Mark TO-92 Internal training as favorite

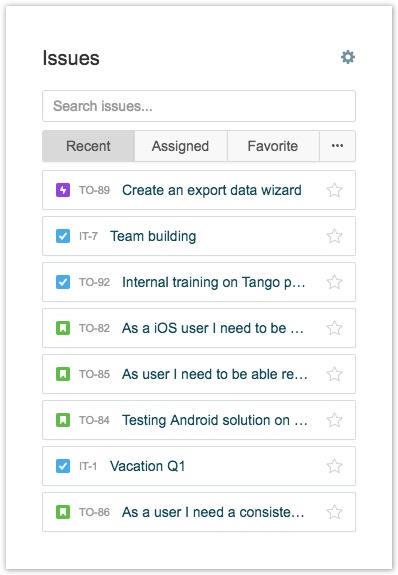click(x=334, y=282)
